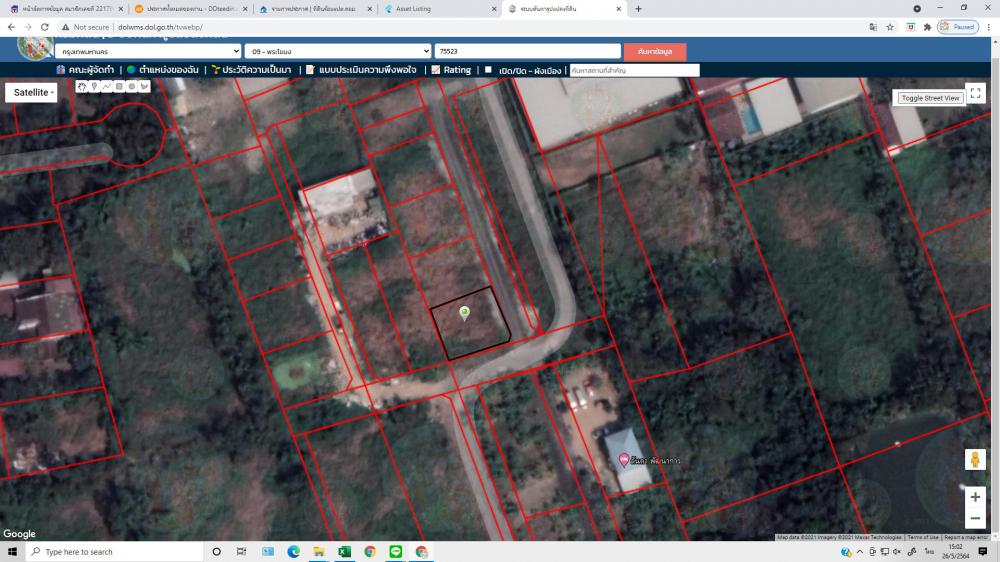
Task: Zoom out the map with minus button
Action: 975,518
